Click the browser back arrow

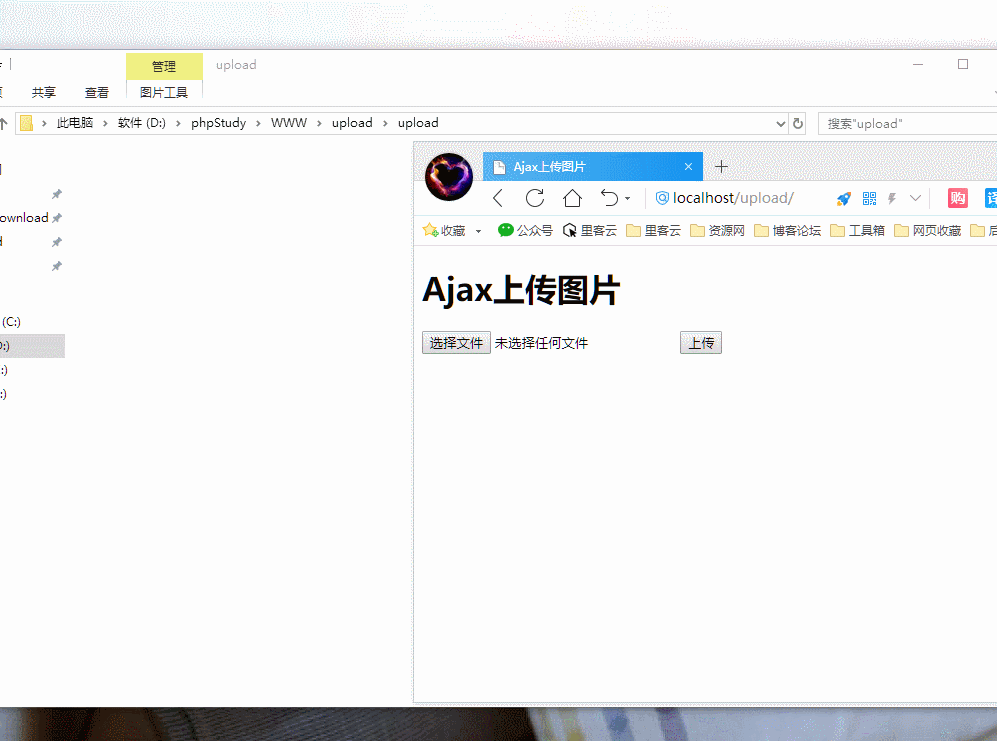coord(498,198)
